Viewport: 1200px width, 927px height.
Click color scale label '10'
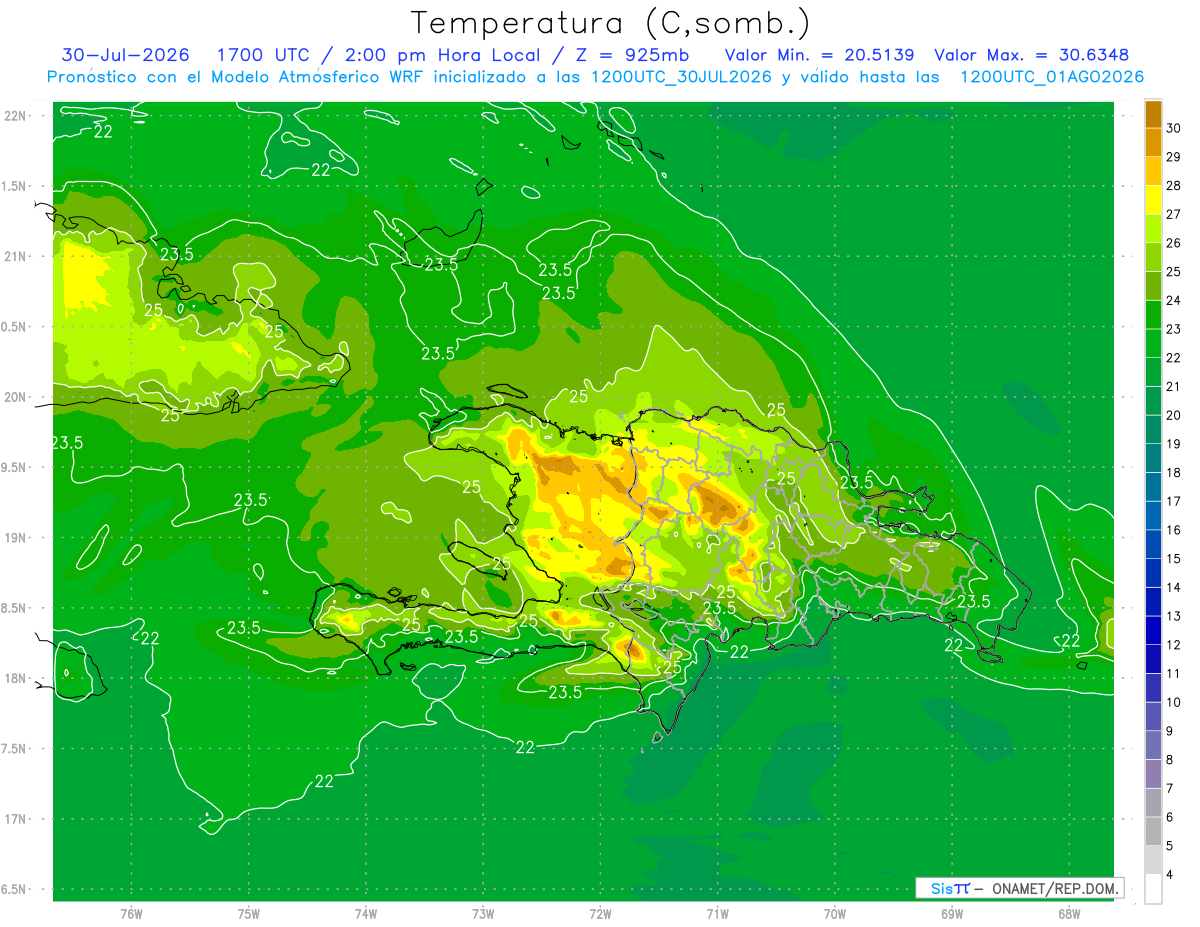[1174, 702]
